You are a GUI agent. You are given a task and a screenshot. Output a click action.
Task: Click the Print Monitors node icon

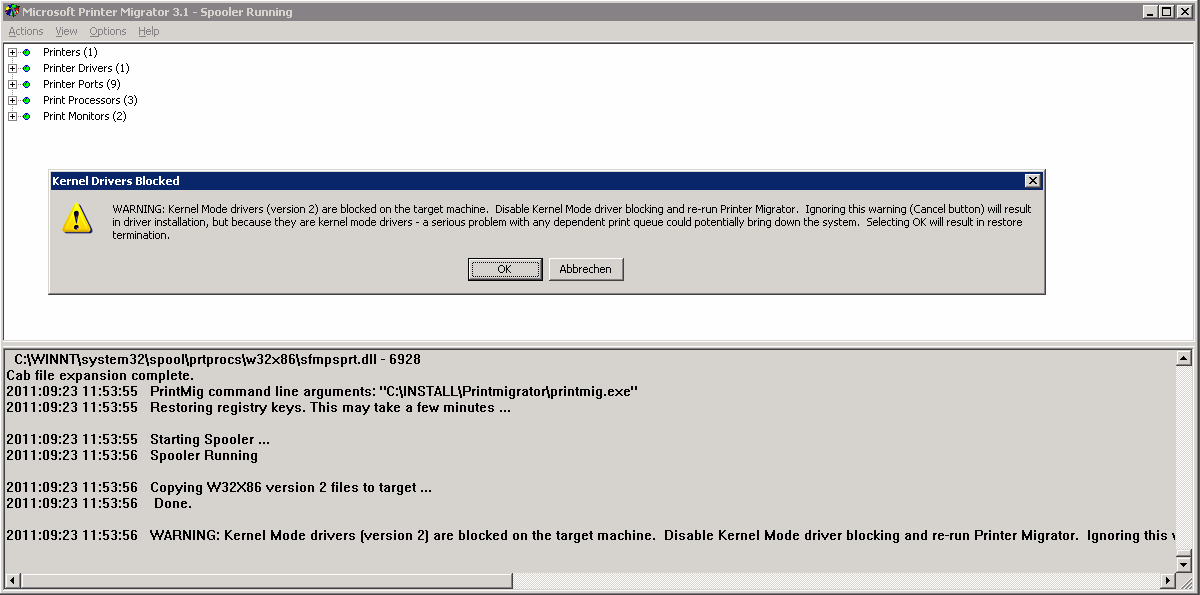(x=27, y=116)
